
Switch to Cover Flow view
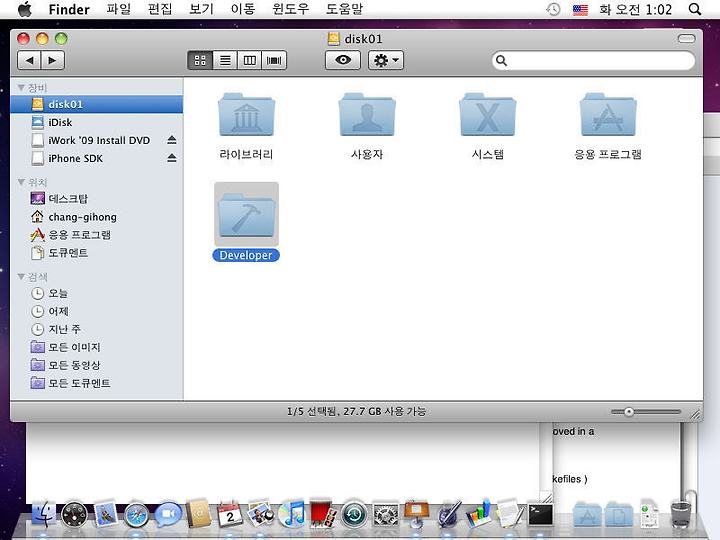[x=274, y=60]
